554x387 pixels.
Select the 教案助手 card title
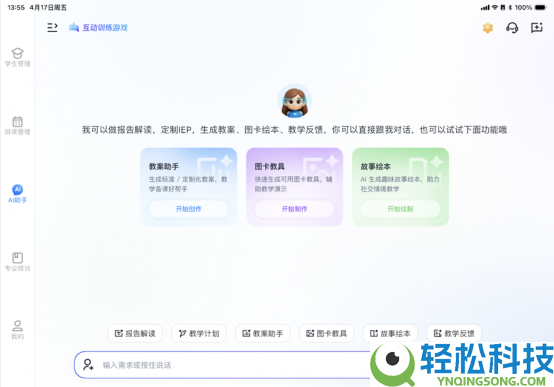coord(164,166)
